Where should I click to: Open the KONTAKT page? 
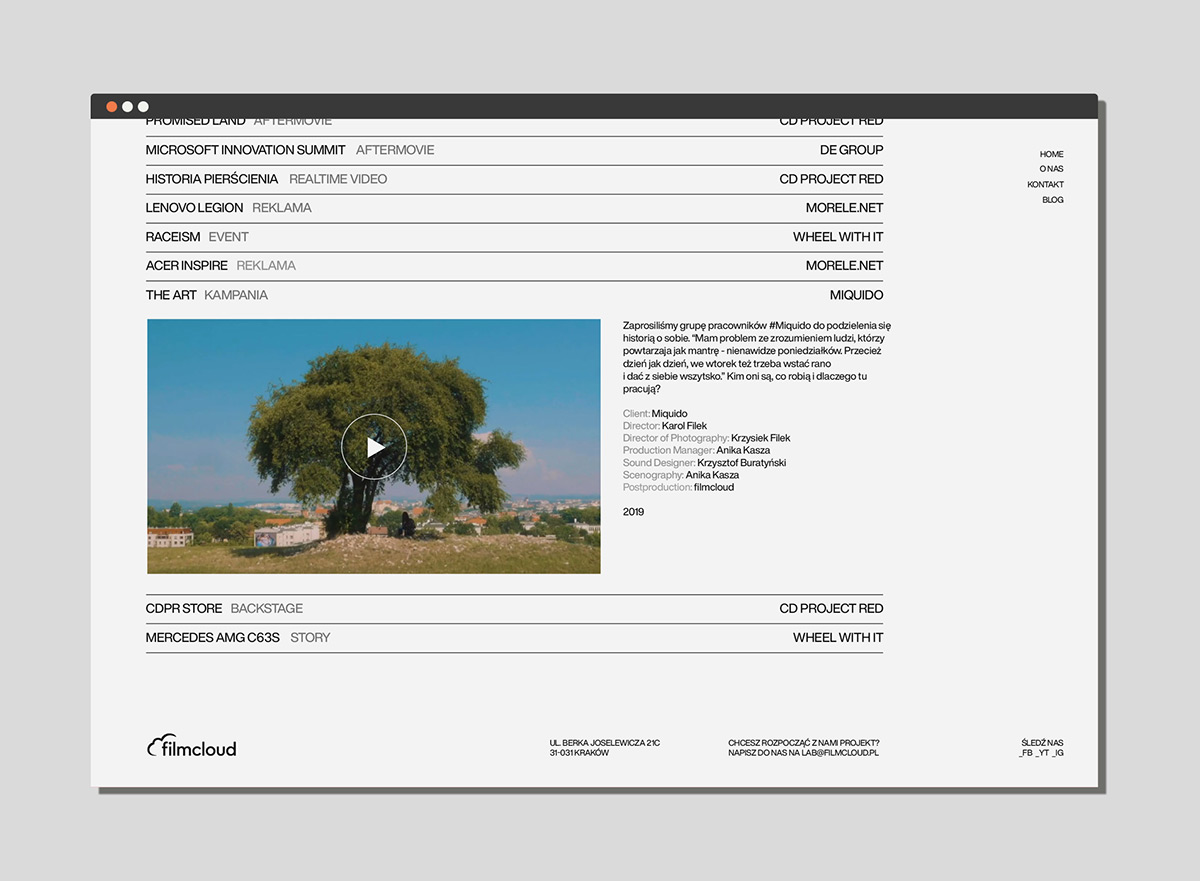[x=1045, y=185]
